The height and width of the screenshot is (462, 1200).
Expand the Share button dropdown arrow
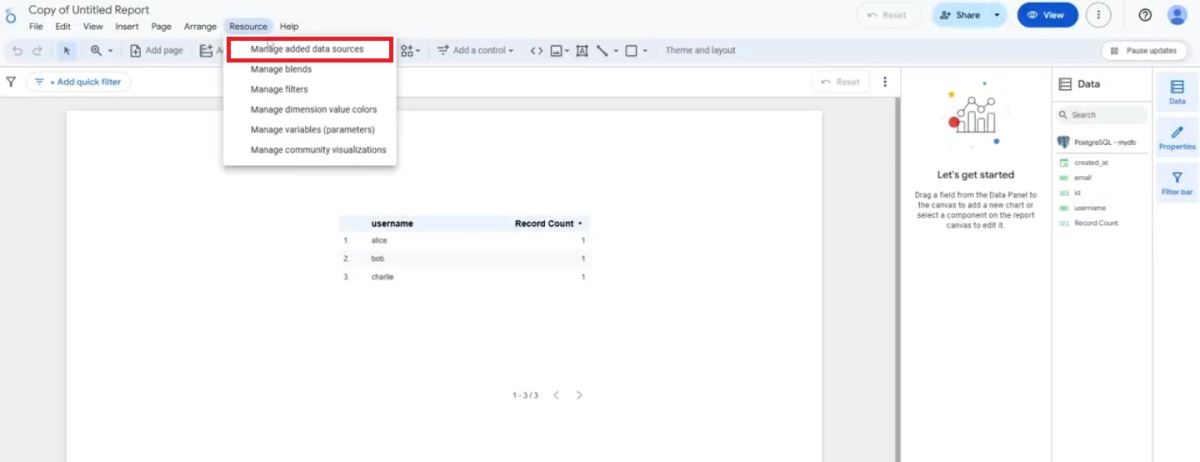coord(997,15)
